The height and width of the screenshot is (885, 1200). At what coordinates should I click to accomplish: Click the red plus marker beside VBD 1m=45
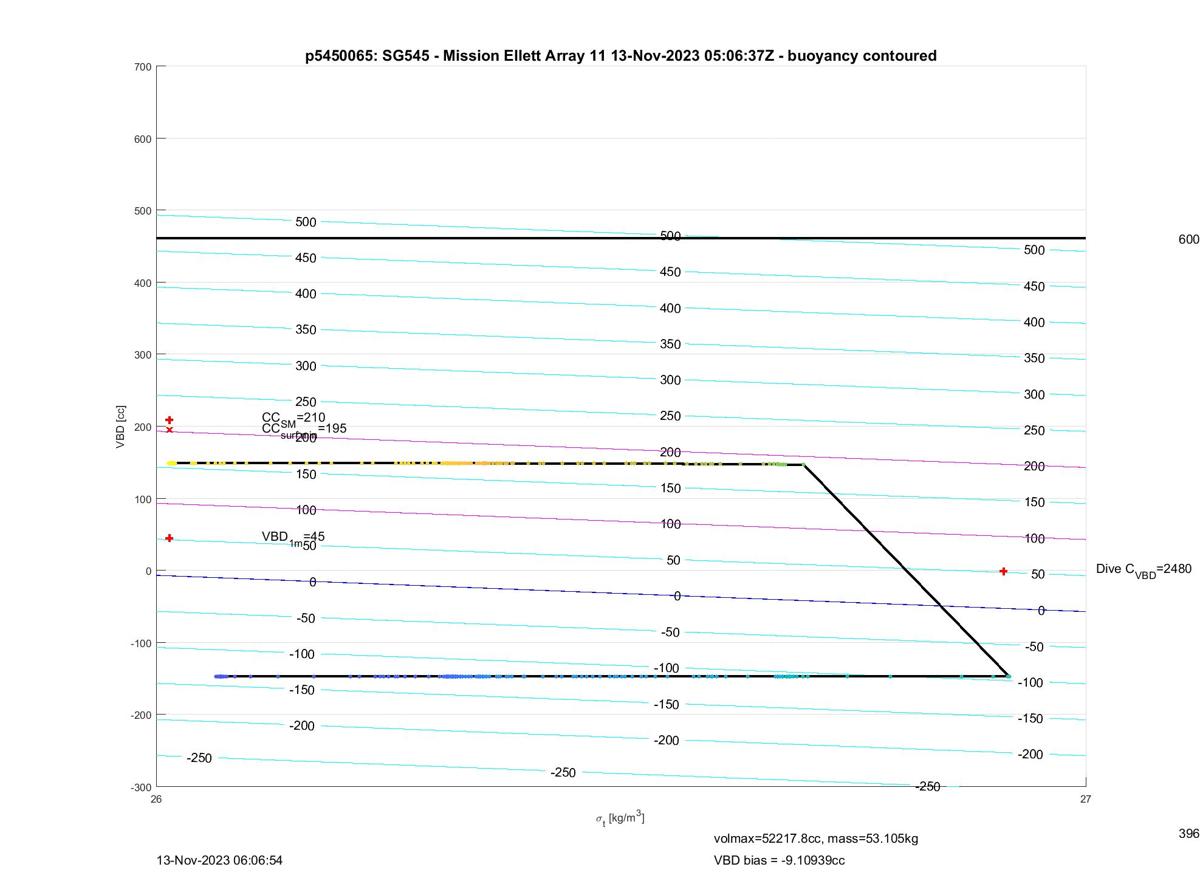169,538
